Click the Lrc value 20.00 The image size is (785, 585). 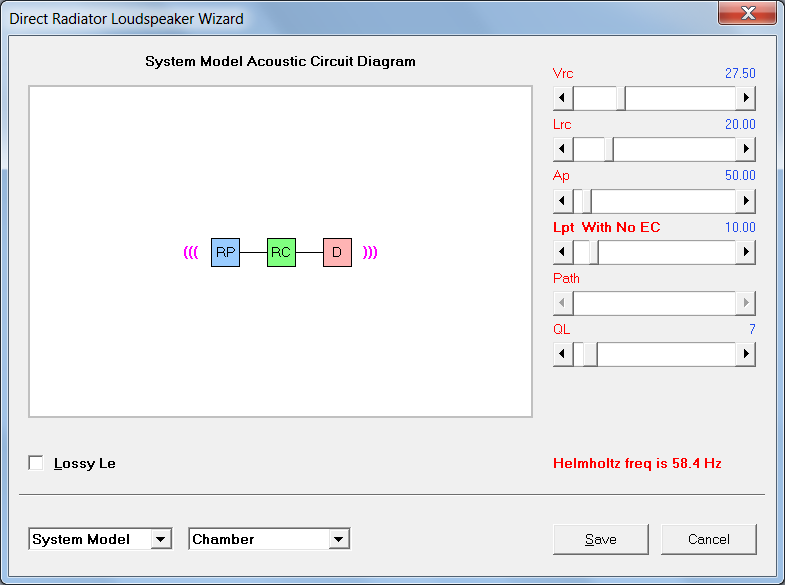pyautogui.click(x=740, y=124)
